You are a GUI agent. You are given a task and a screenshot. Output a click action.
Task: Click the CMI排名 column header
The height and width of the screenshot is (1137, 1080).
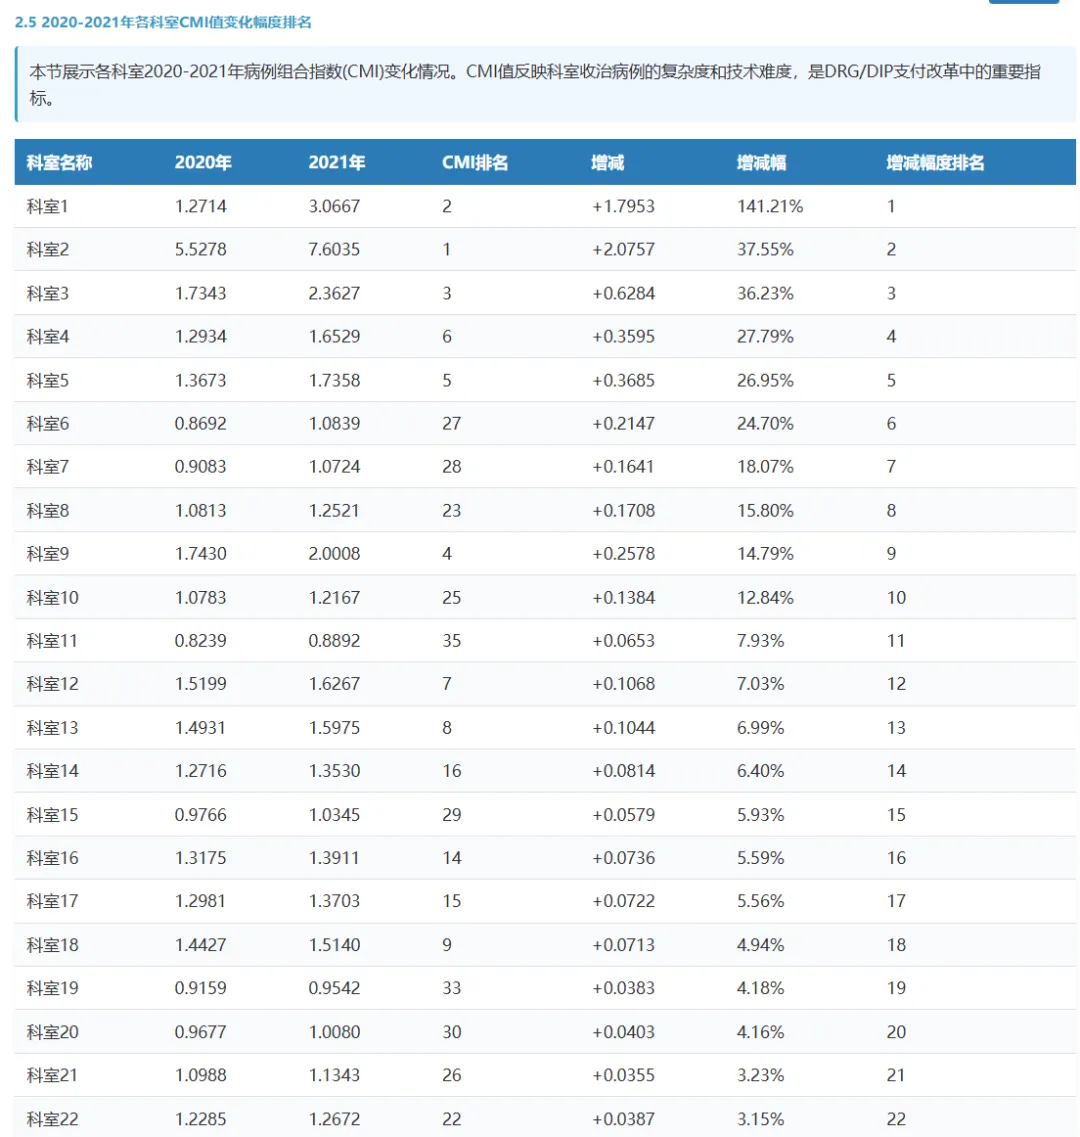[475, 162]
